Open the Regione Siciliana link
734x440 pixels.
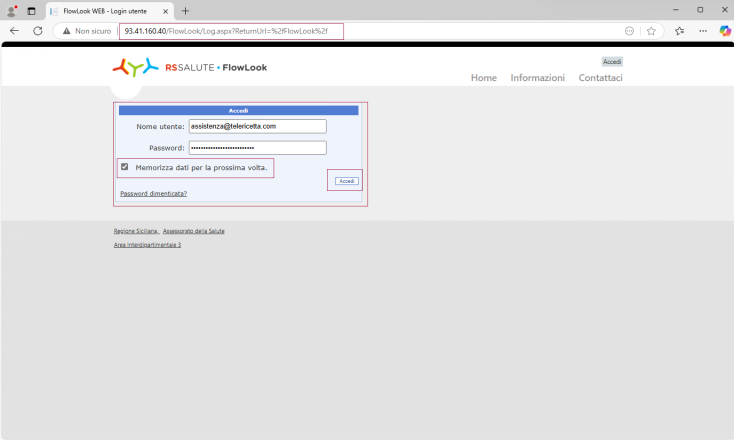coord(135,231)
